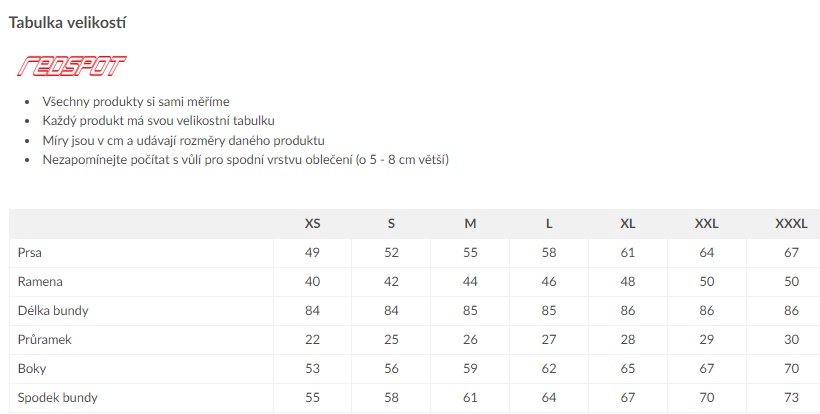
Task: Select the Délka bundy row label
Action: [53, 310]
